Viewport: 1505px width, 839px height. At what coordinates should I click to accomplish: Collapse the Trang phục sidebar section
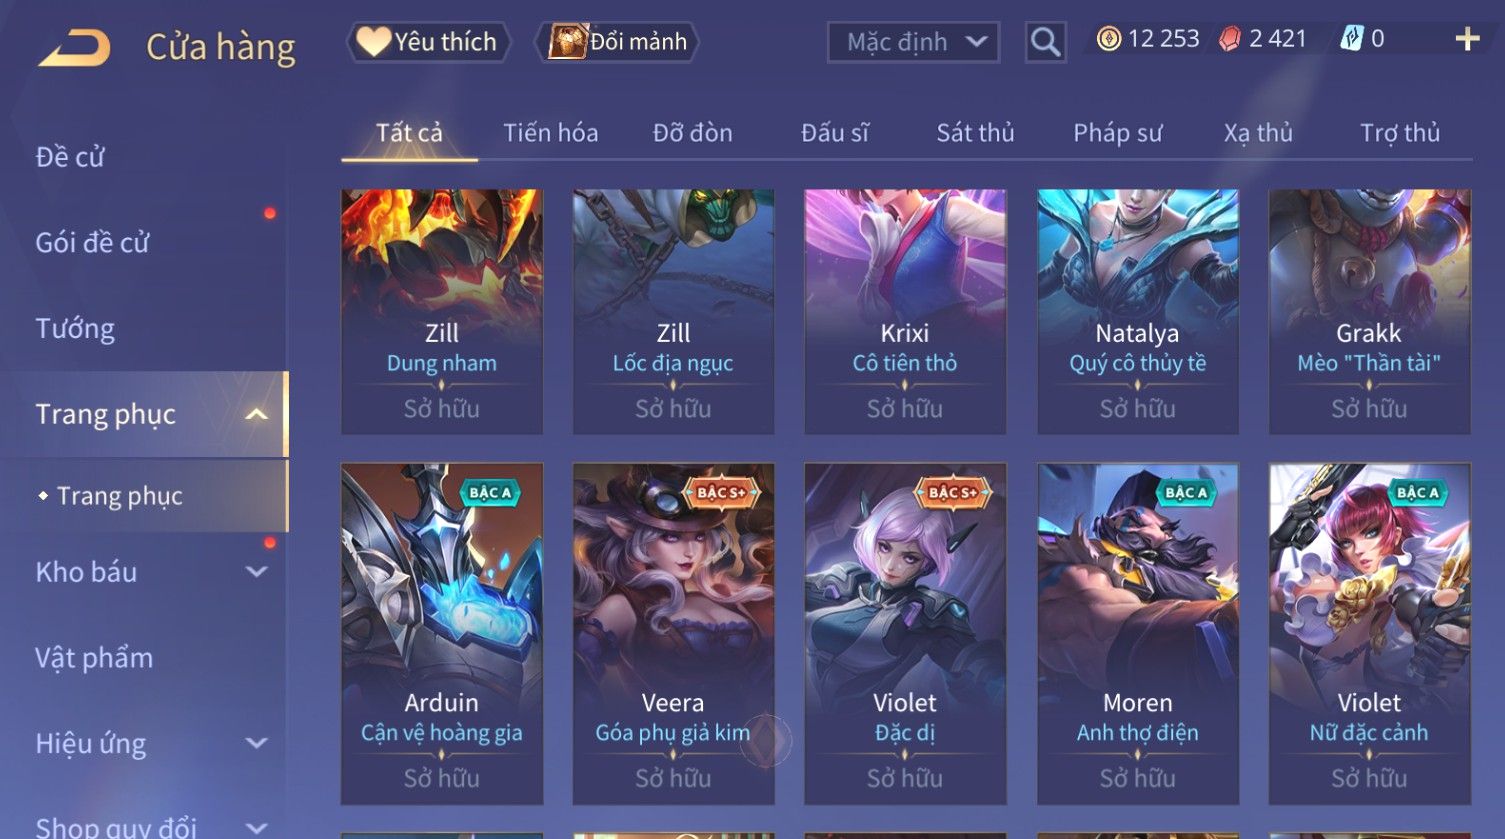point(256,414)
